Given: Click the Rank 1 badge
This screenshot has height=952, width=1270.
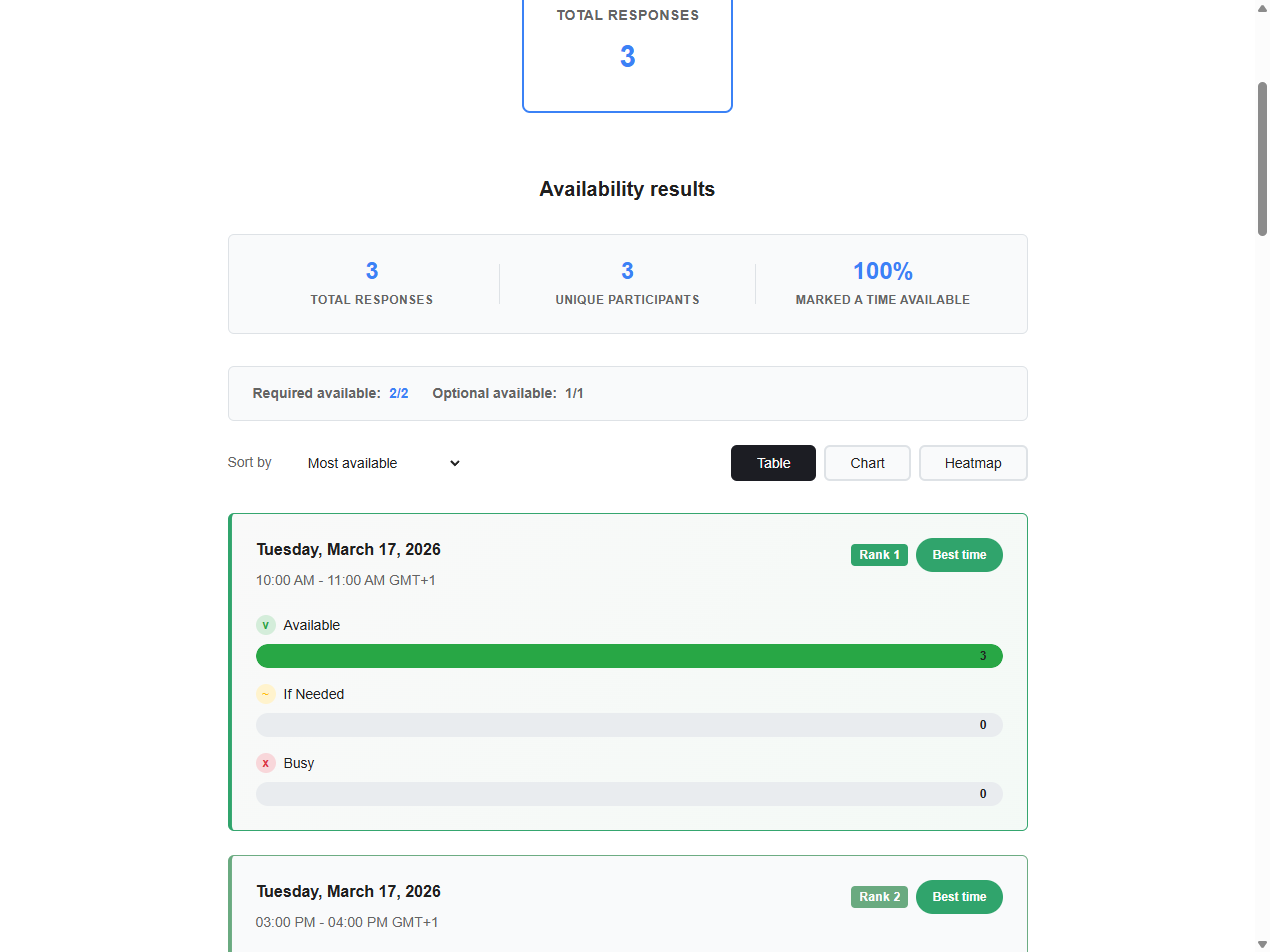Looking at the screenshot, I should (x=879, y=555).
